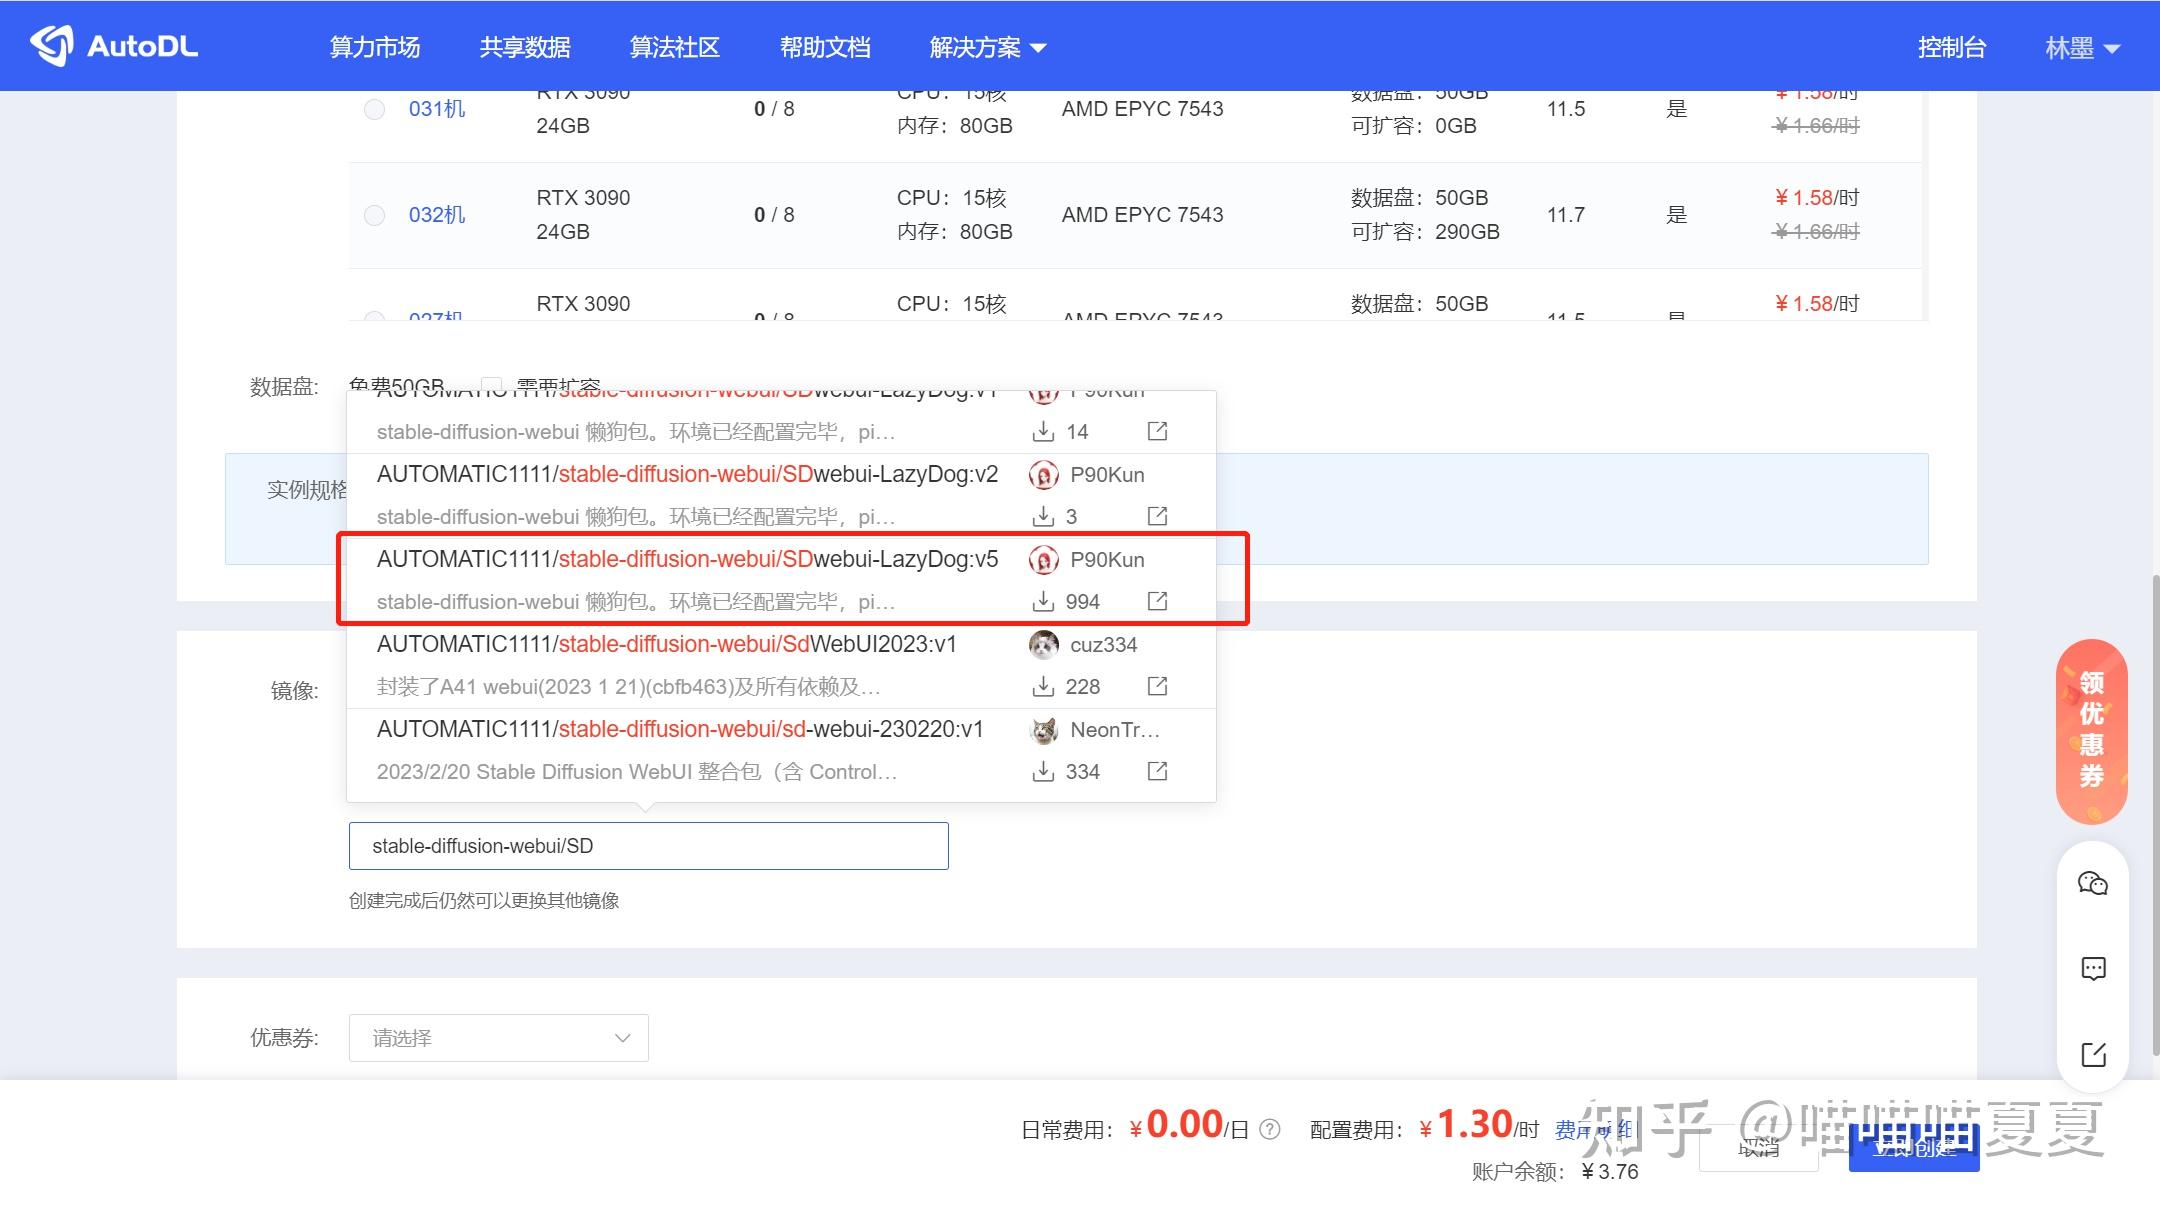Go to 算力市场 in navigation

pos(375,47)
